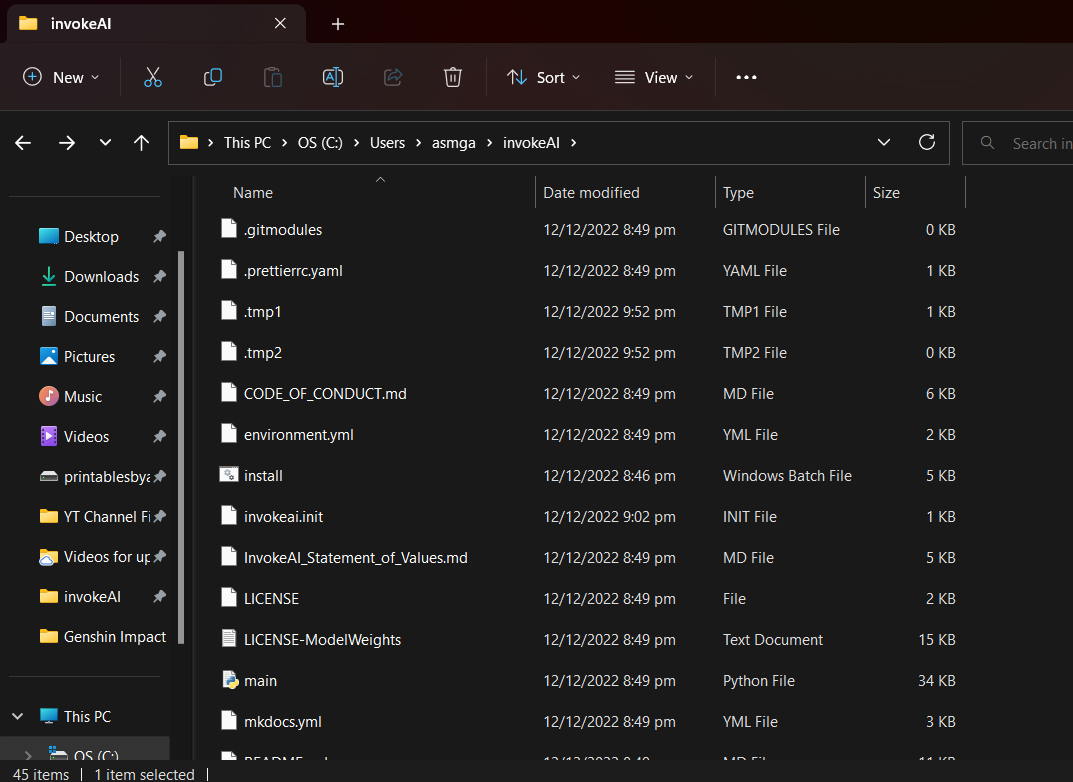Image resolution: width=1073 pixels, height=782 pixels.
Task: Click the Share icon in toolbar
Action: click(393, 77)
